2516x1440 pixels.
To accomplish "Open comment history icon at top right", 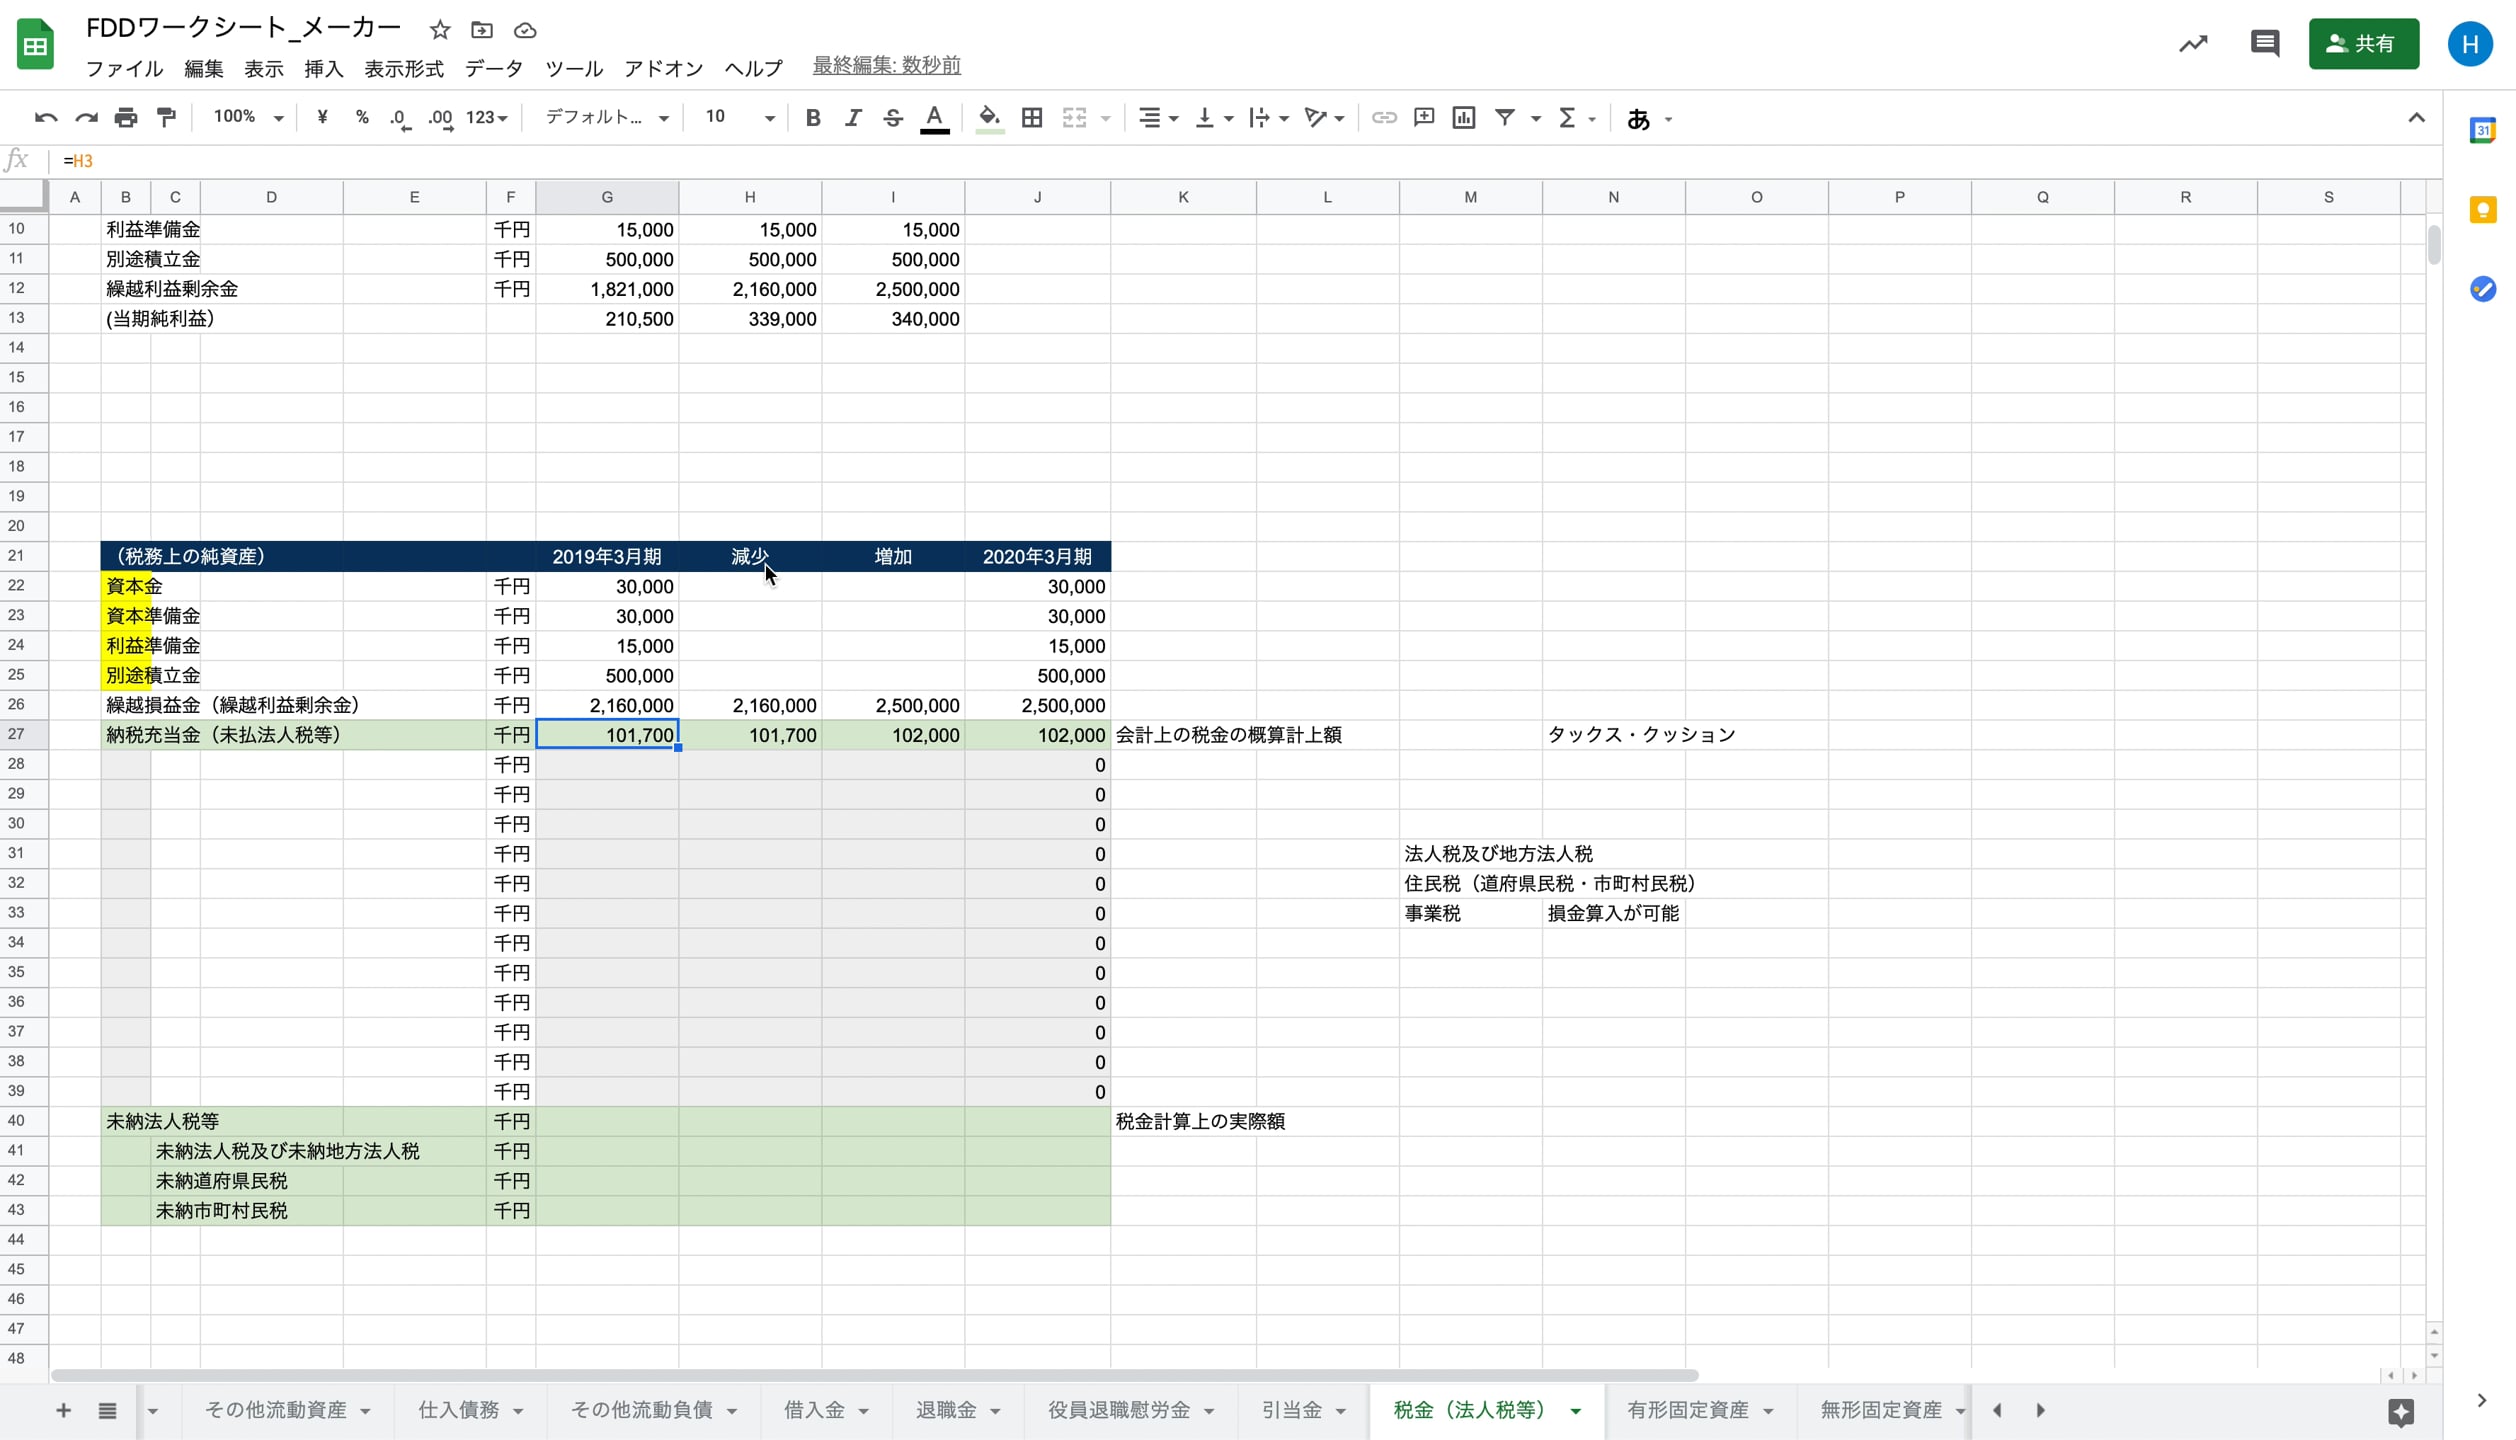I will point(2264,44).
